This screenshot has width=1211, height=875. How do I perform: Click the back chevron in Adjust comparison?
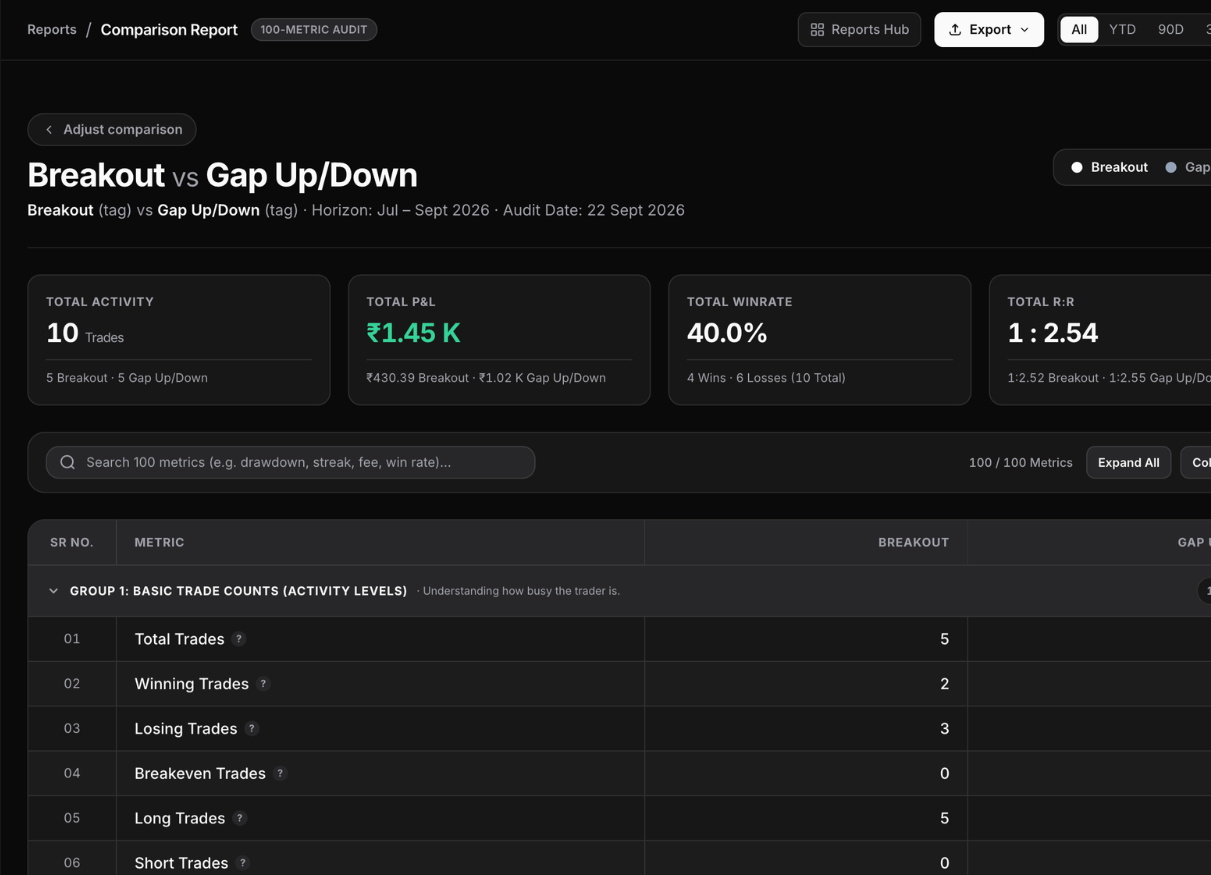tap(49, 129)
